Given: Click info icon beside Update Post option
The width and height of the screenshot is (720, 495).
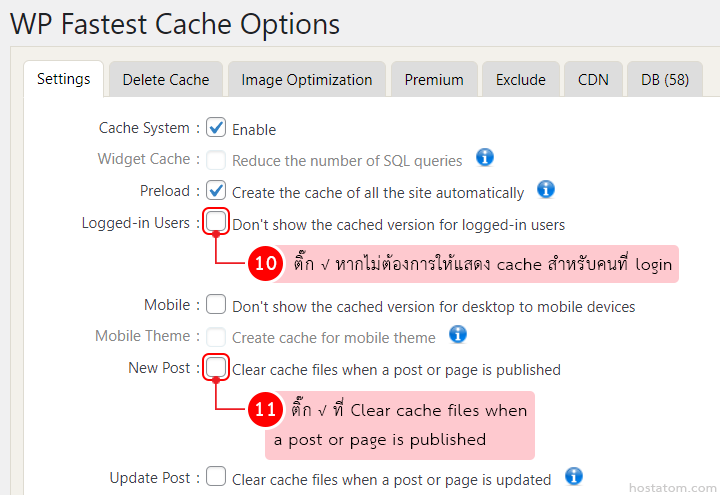Looking at the screenshot, I should pos(573,476).
